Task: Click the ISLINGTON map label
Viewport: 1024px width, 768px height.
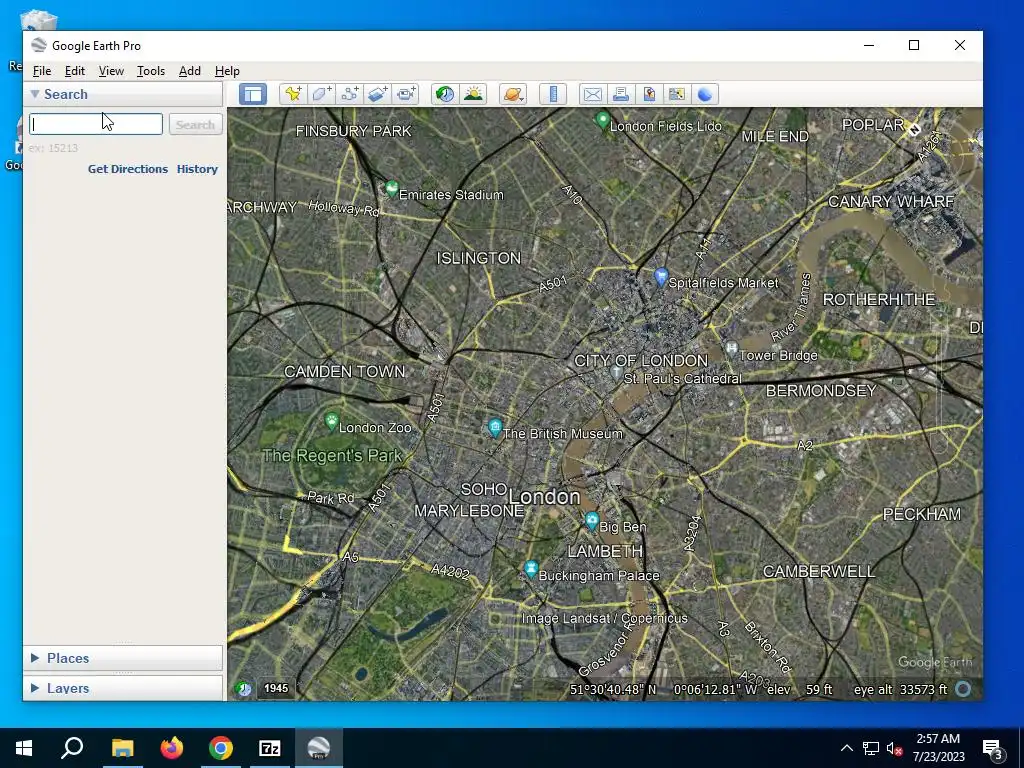Action: [479, 258]
